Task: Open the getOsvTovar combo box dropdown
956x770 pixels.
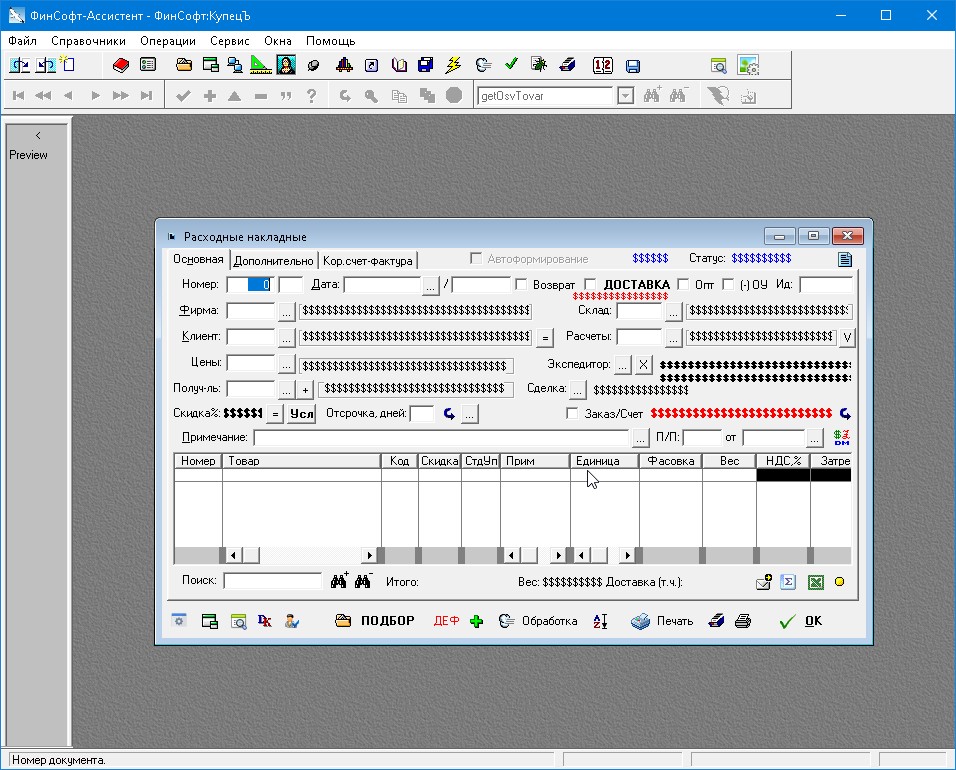Action: pyautogui.click(x=625, y=96)
